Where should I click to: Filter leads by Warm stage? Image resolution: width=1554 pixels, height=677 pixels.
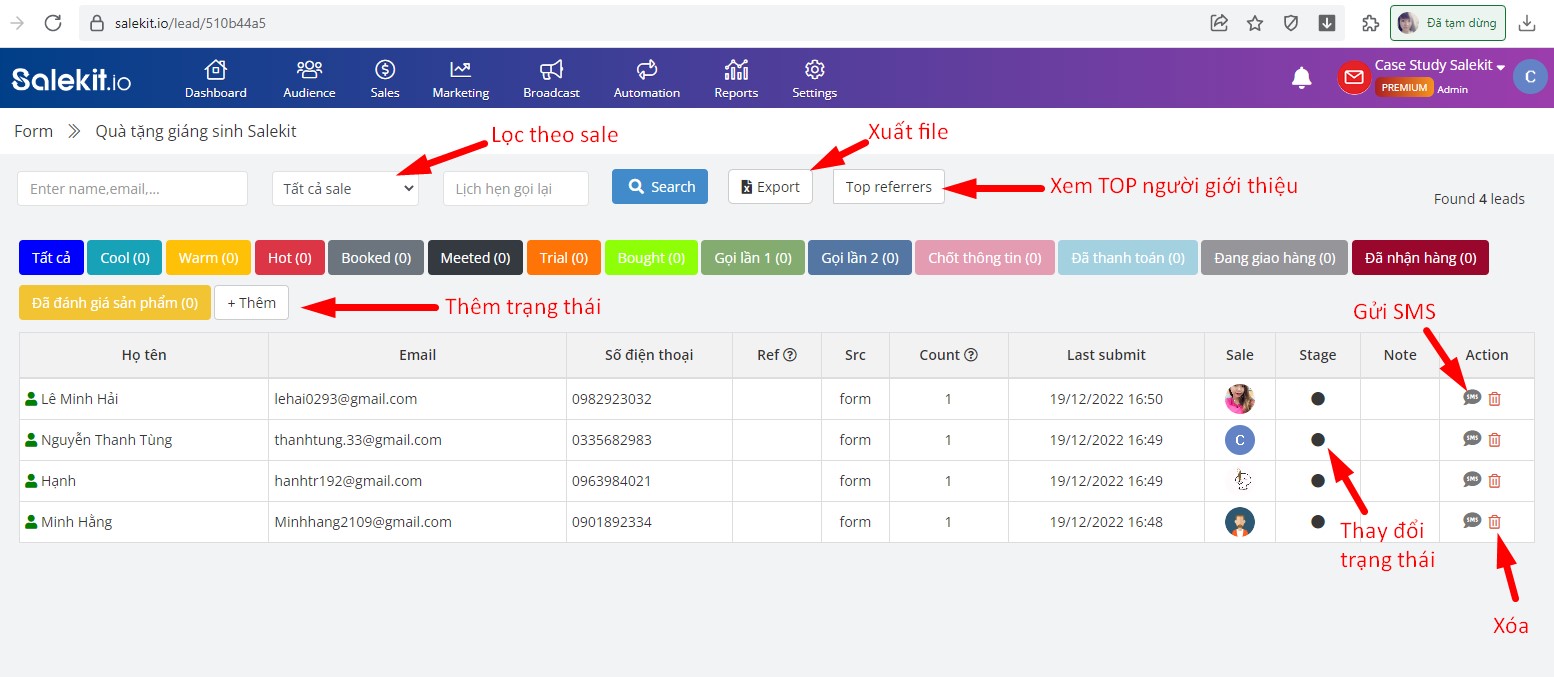click(208, 258)
